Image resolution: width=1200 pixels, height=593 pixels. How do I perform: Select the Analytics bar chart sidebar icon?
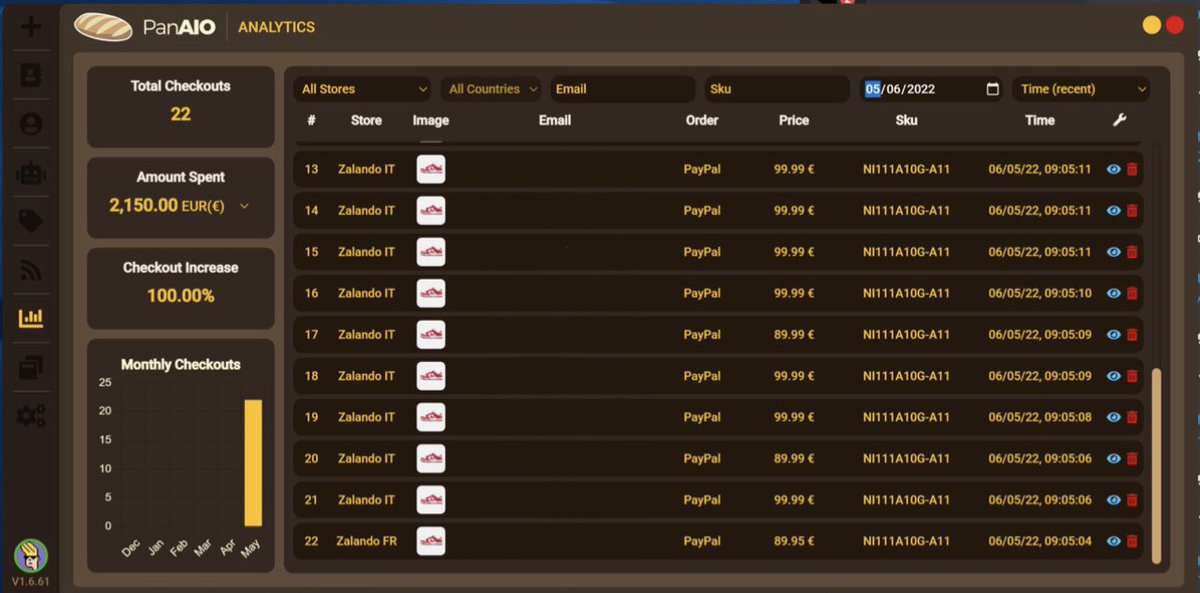(31, 319)
